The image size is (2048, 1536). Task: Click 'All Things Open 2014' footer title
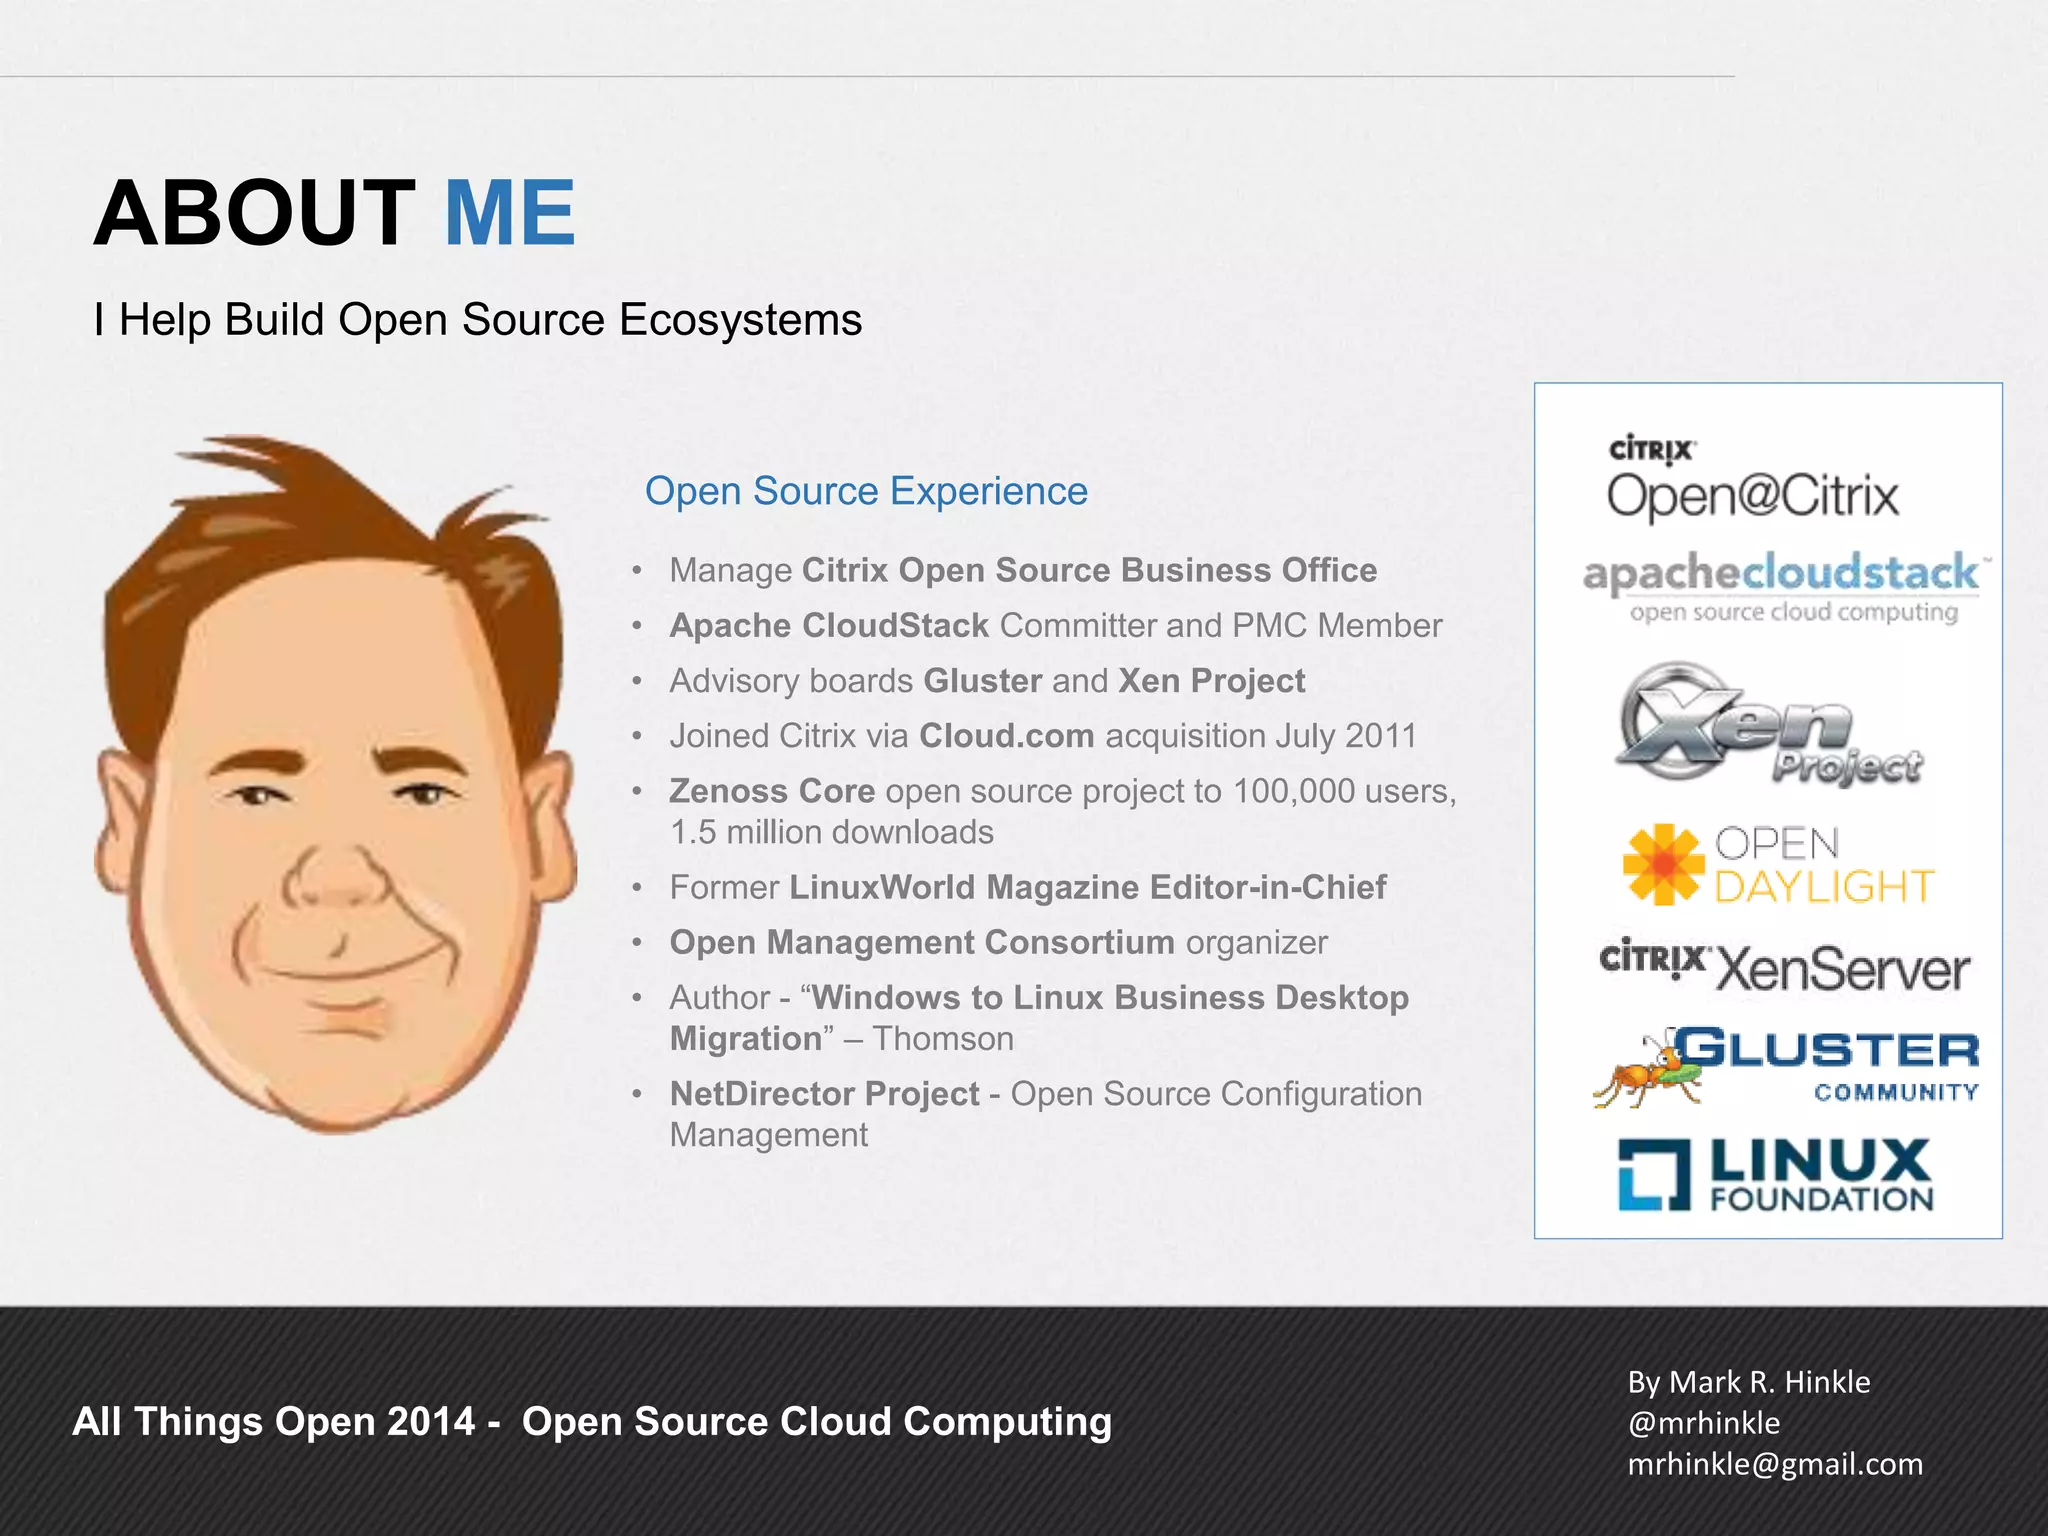coord(592,1421)
